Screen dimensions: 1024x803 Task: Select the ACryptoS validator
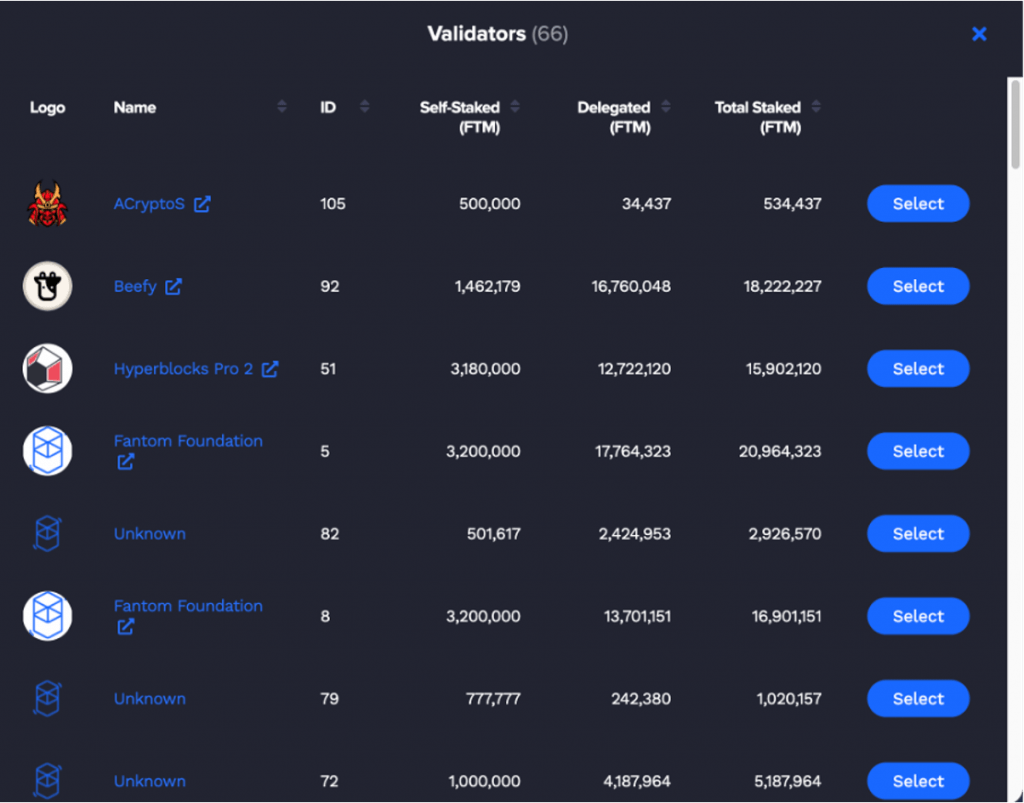917,203
